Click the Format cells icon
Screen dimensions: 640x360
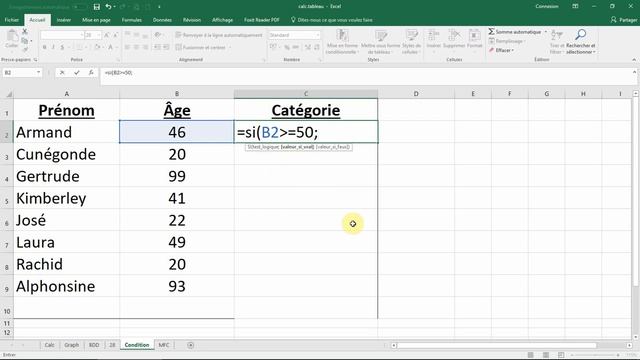(474, 36)
